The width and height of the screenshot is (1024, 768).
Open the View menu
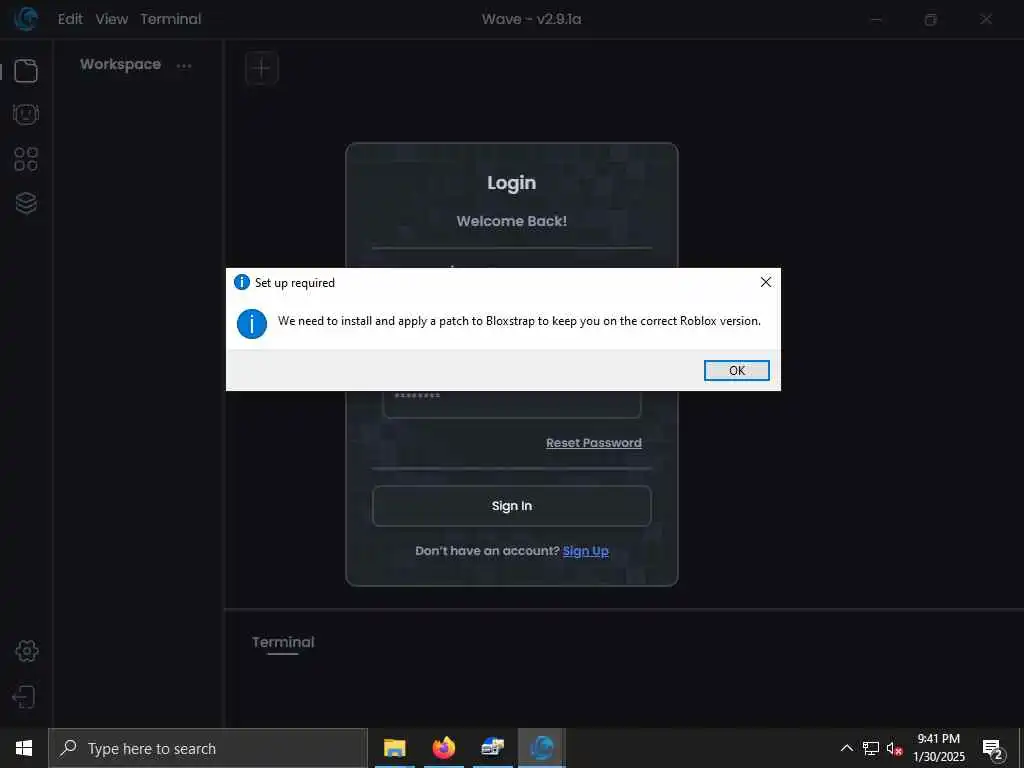click(x=112, y=19)
